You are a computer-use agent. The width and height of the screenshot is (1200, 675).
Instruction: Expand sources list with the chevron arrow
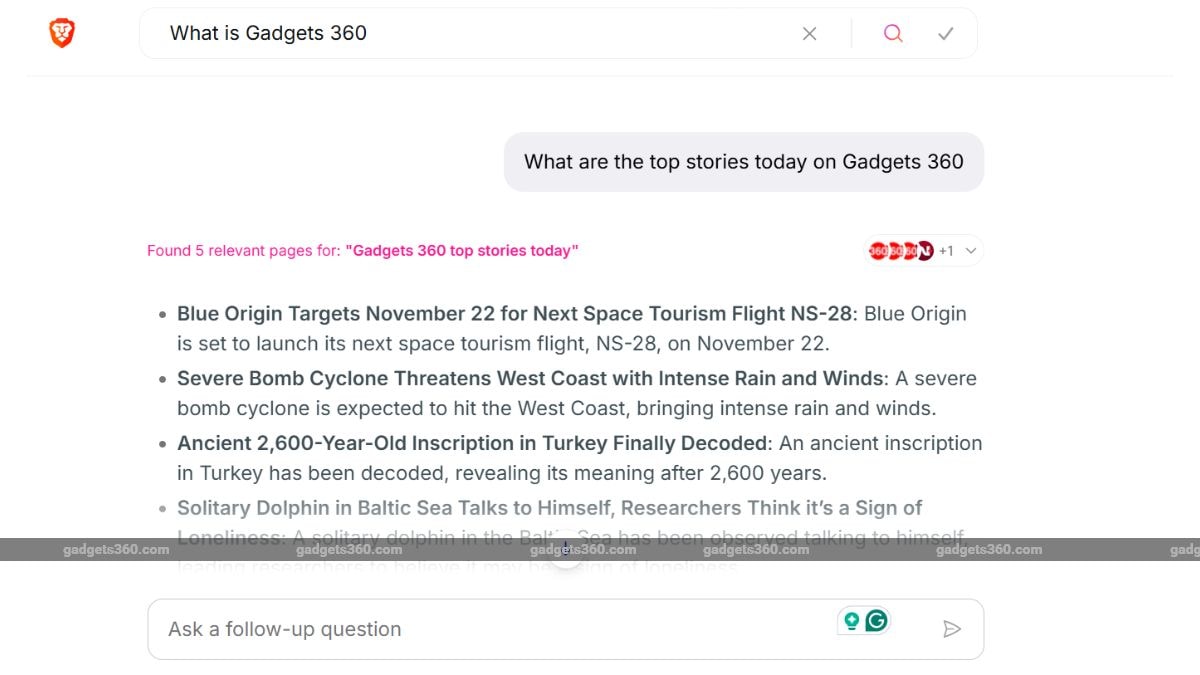pyautogui.click(x=970, y=251)
